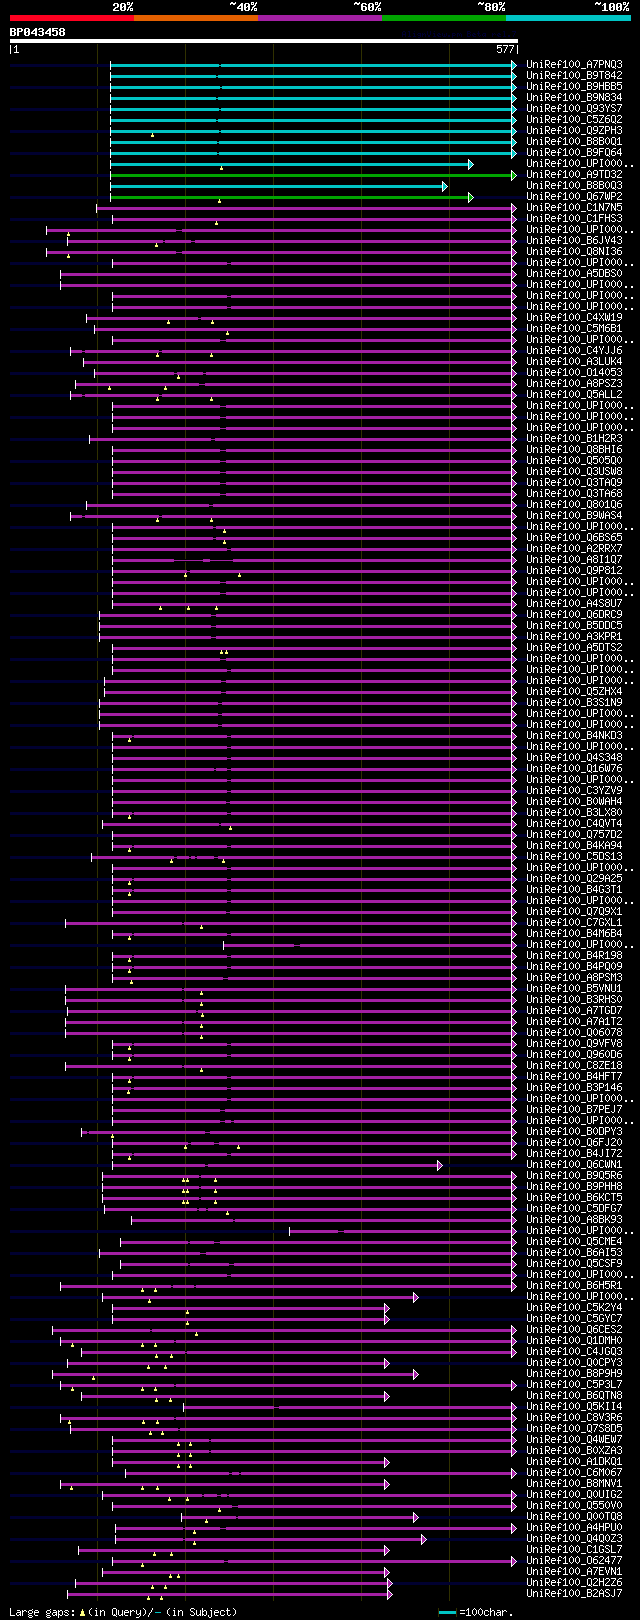Image resolution: width=640 pixels, height=1620 pixels.
Task: Select label UniRef100_B8B0Q3
Action: [x=574, y=185]
